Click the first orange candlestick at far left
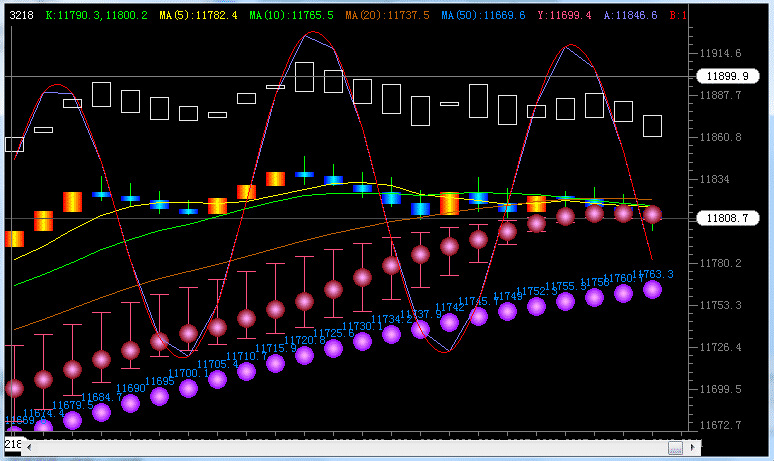Image resolution: width=774 pixels, height=461 pixels. point(14,239)
